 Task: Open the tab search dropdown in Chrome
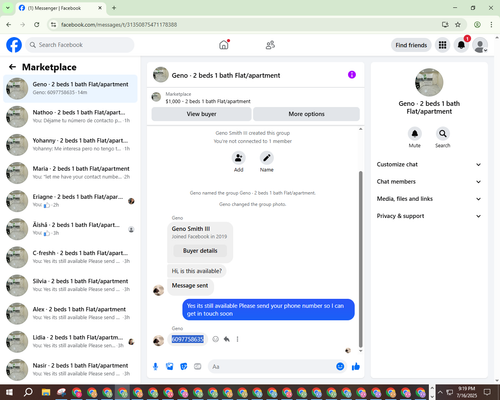click(x=7, y=8)
